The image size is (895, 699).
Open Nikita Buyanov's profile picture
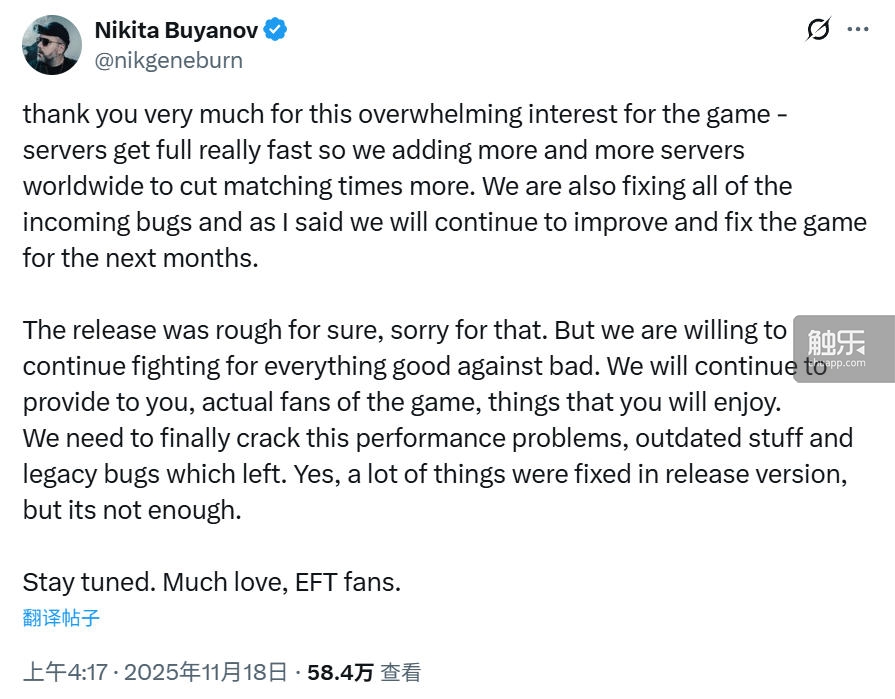click(x=52, y=45)
